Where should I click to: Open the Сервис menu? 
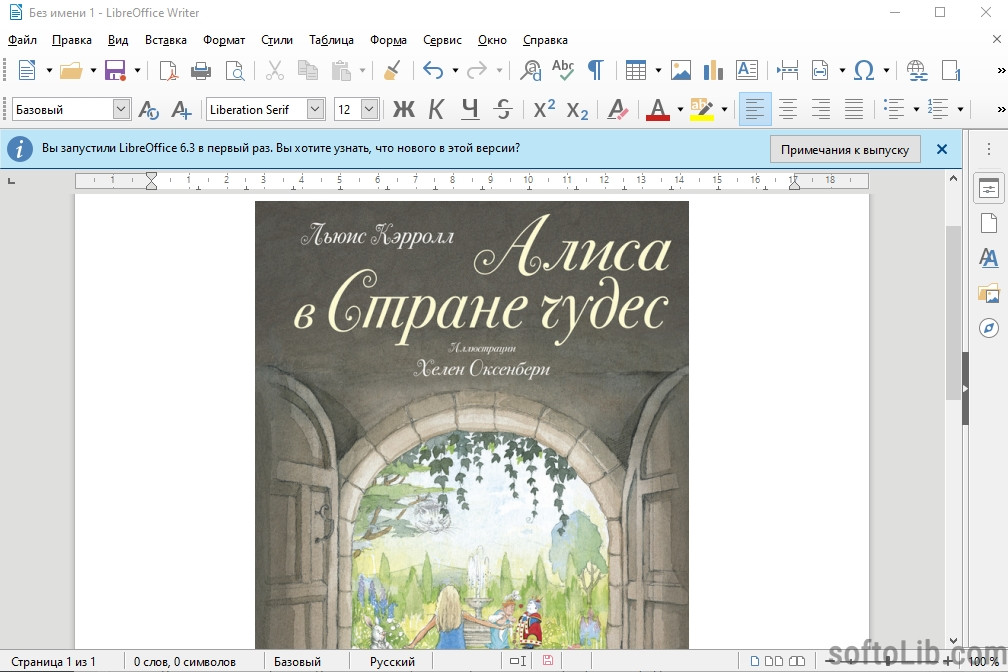442,40
